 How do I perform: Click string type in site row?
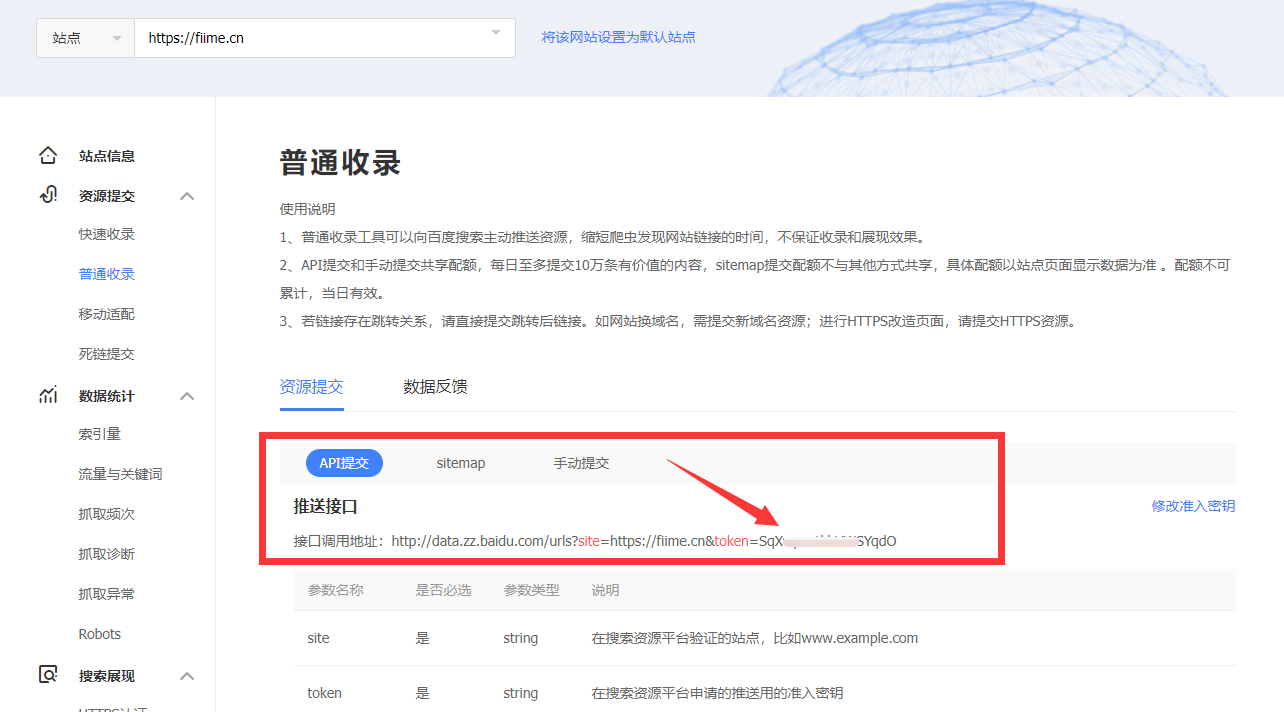coord(521,638)
